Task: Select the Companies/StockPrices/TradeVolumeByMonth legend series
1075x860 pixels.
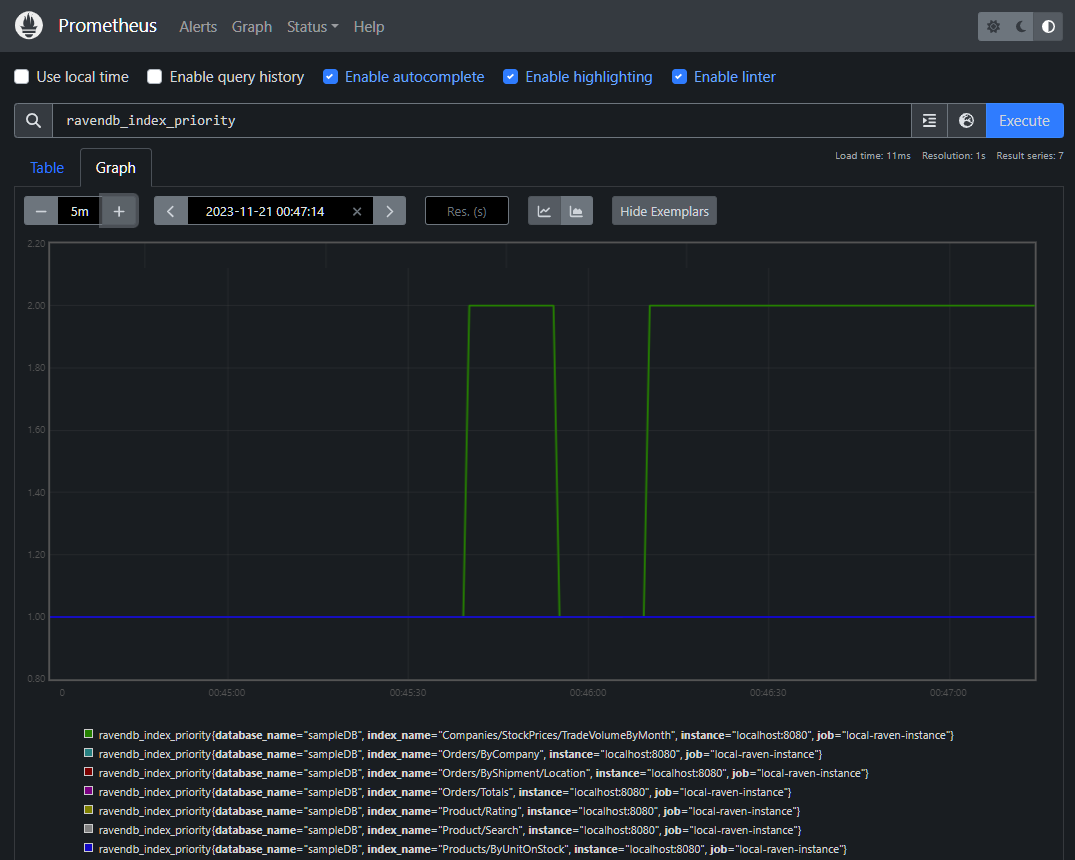Action: click(526, 735)
